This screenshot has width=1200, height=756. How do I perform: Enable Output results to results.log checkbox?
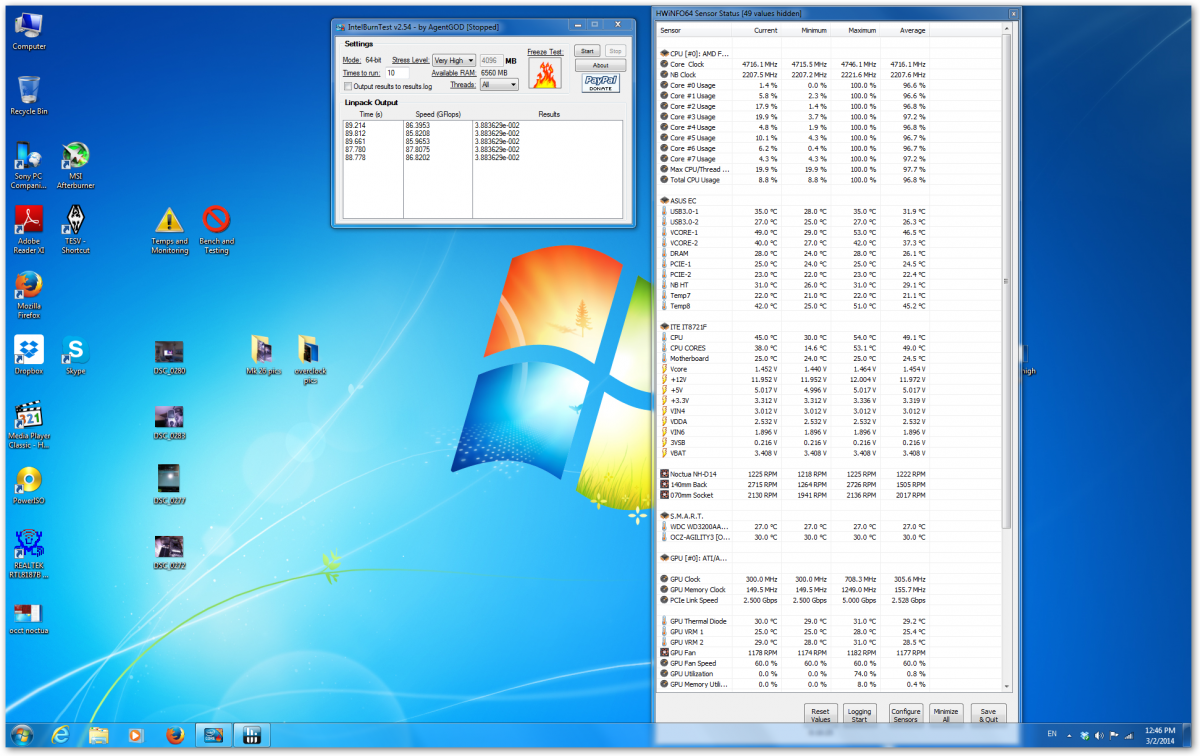348,86
